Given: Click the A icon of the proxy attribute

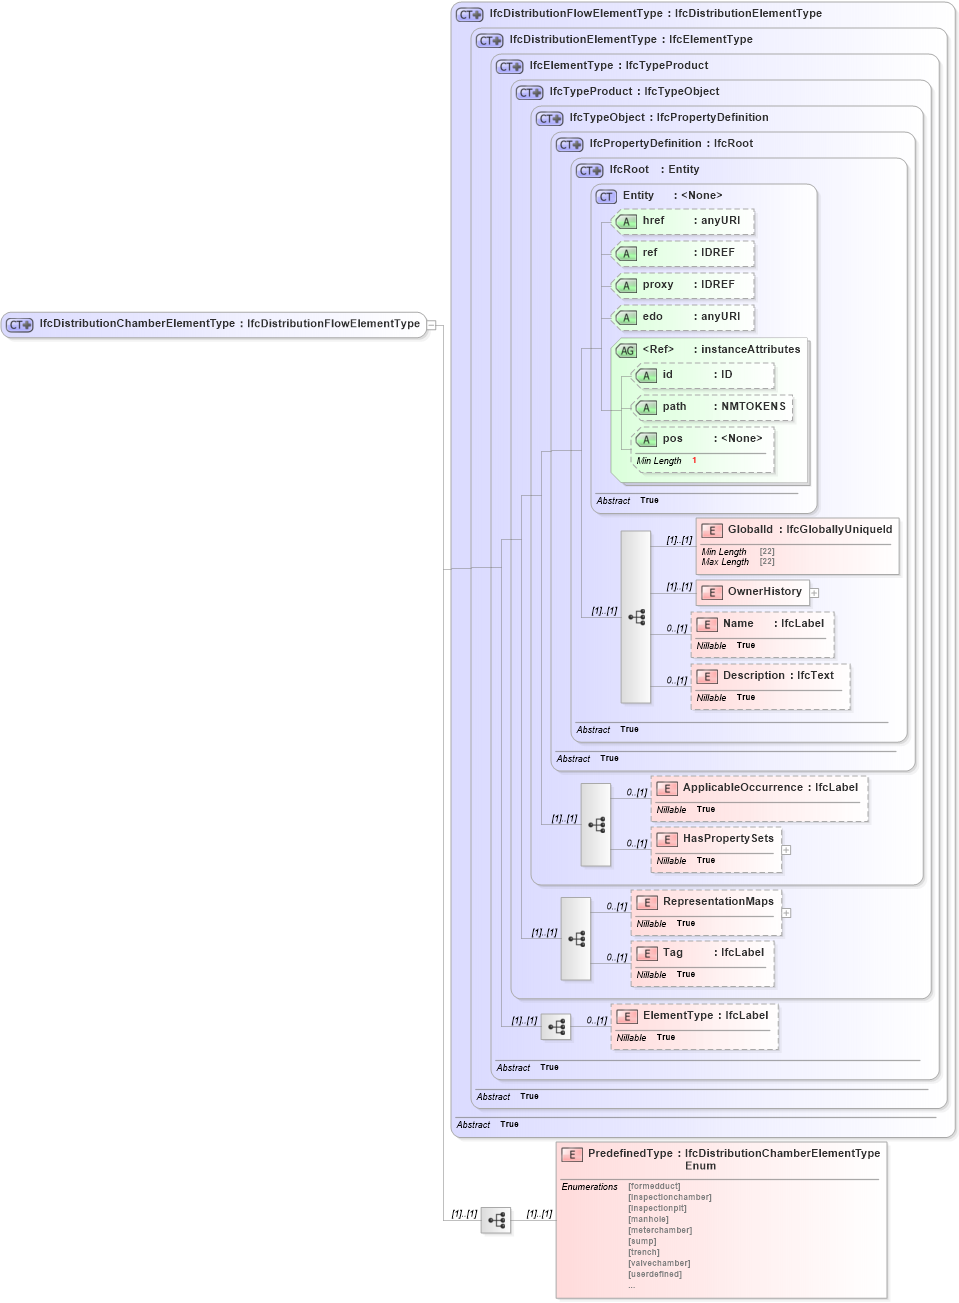Looking at the screenshot, I should tap(627, 285).
